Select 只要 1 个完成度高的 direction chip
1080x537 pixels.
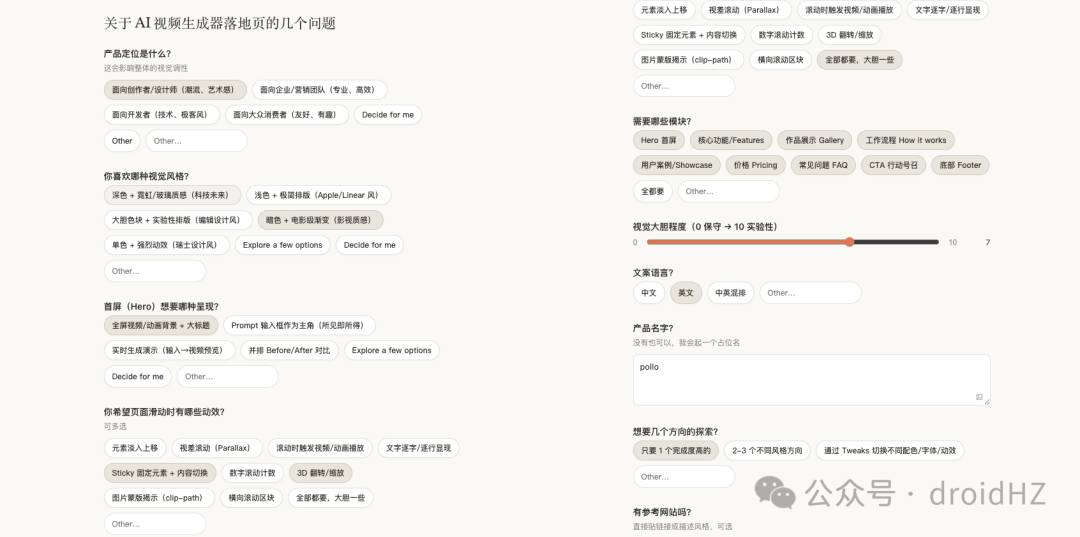pyautogui.click(x=676, y=451)
